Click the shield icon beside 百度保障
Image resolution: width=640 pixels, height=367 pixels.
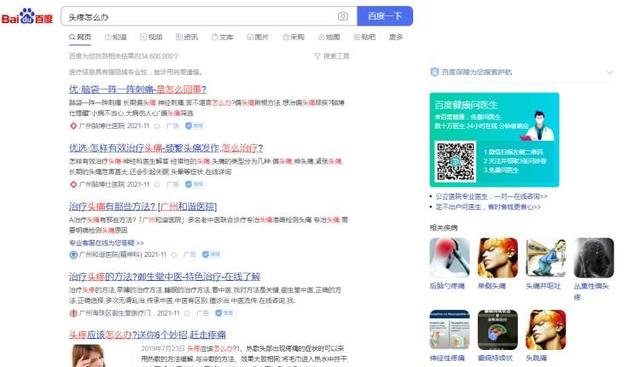[434, 72]
